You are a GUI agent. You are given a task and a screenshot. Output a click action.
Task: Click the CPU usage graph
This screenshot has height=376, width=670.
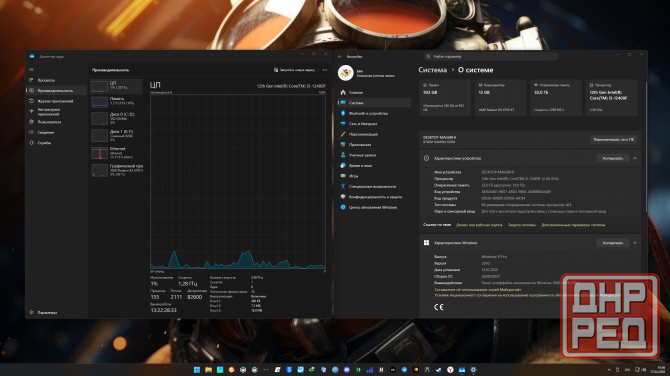tap(238, 181)
